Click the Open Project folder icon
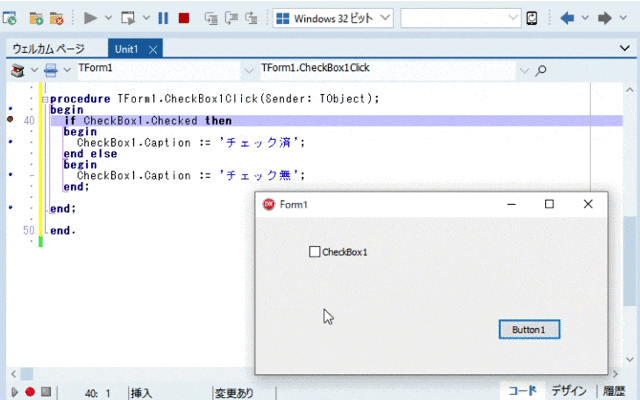This screenshot has width=640, height=400. tap(36, 18)
